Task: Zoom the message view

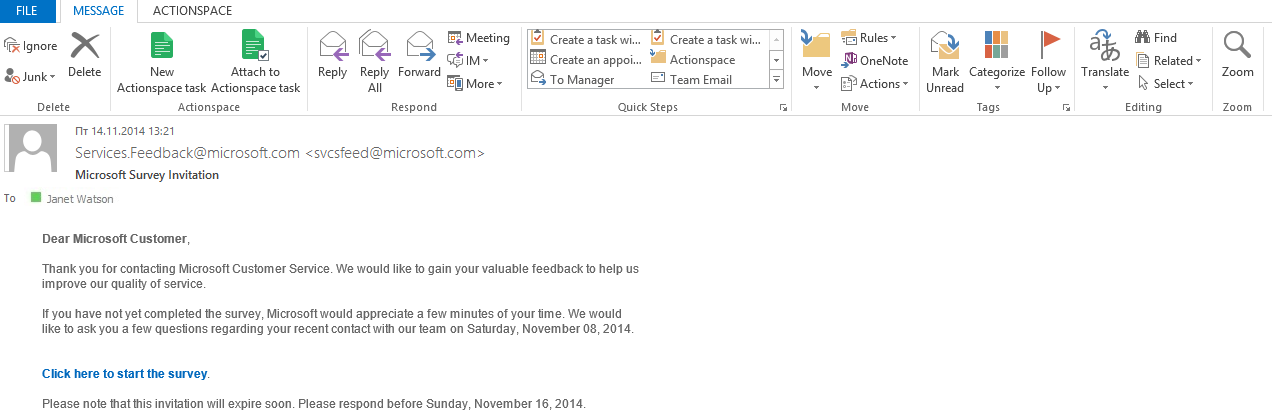Action: point(1237,55)
